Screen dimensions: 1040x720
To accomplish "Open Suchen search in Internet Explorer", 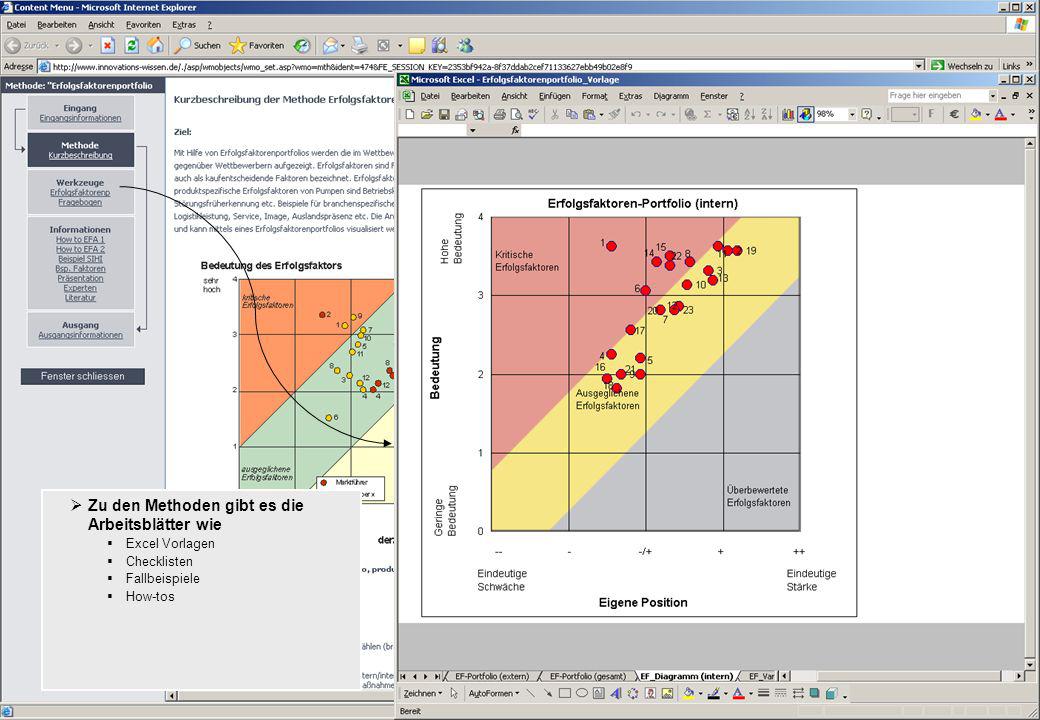I will click(x=197, y=46).
